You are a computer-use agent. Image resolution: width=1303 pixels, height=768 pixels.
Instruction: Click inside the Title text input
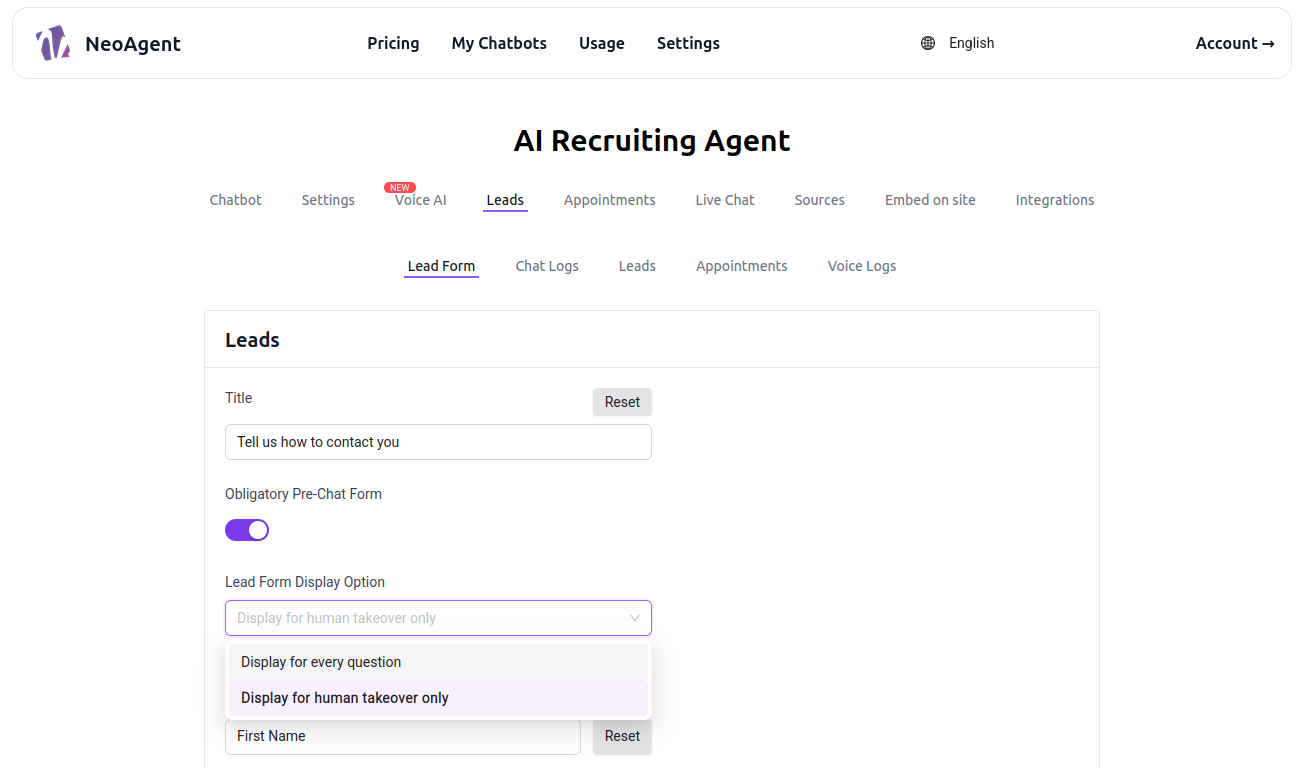(x=438, y=441)
